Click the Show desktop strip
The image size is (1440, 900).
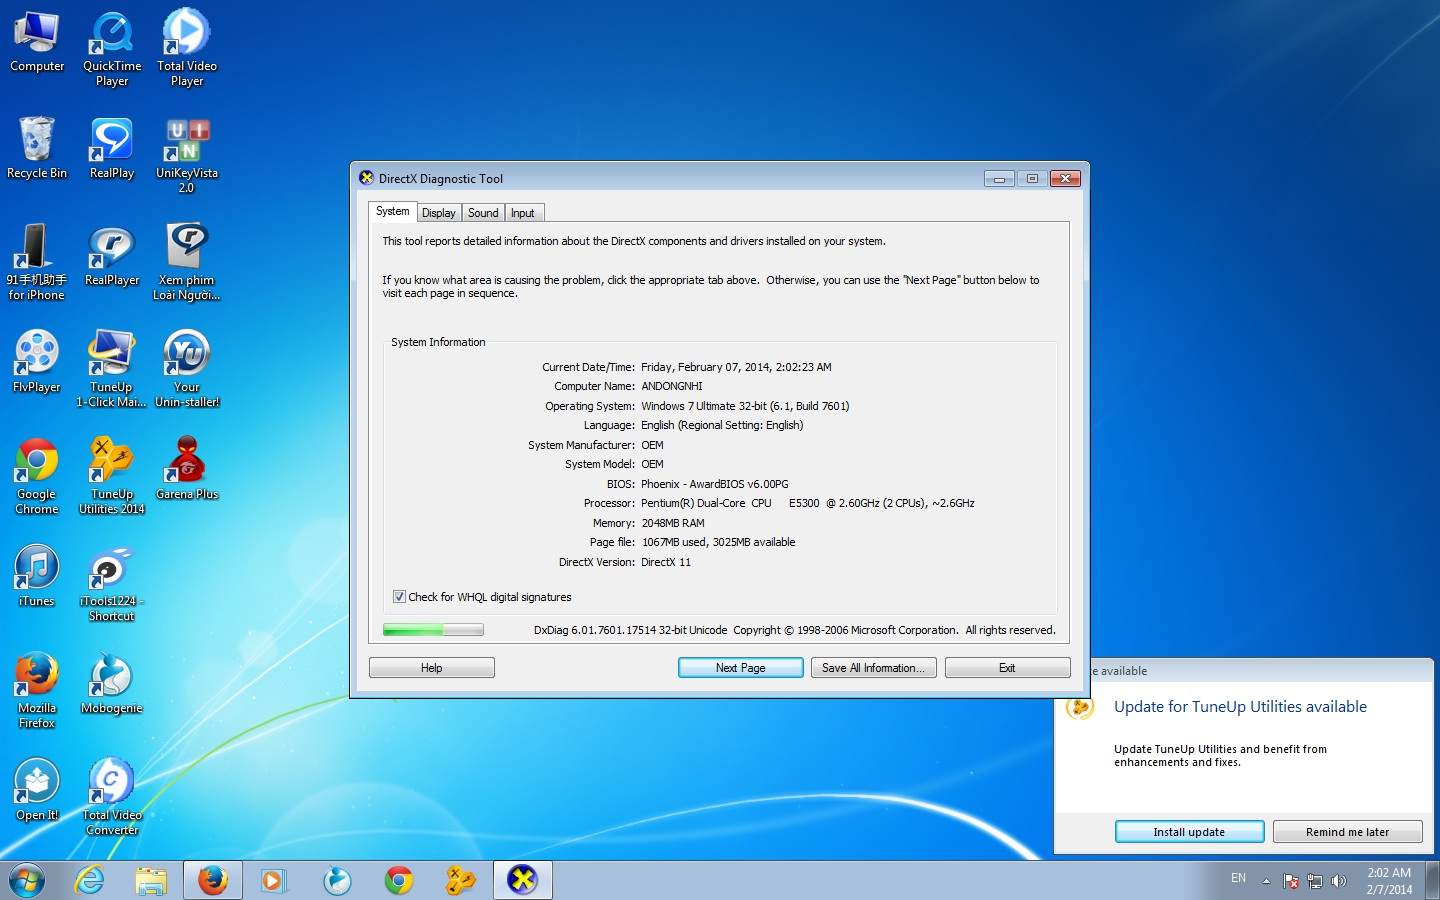pos(1432,881)
